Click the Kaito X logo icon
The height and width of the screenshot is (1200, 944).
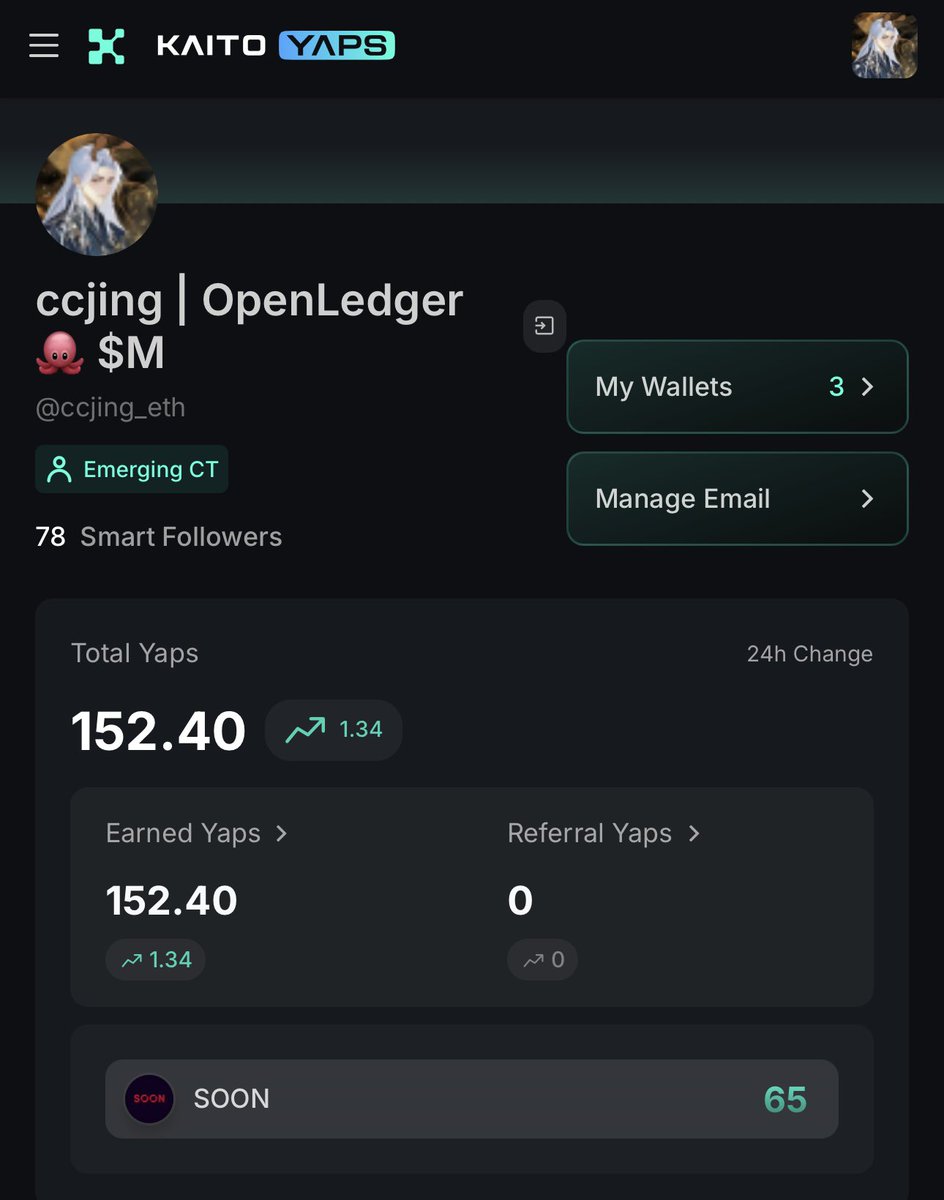(106, 46)
